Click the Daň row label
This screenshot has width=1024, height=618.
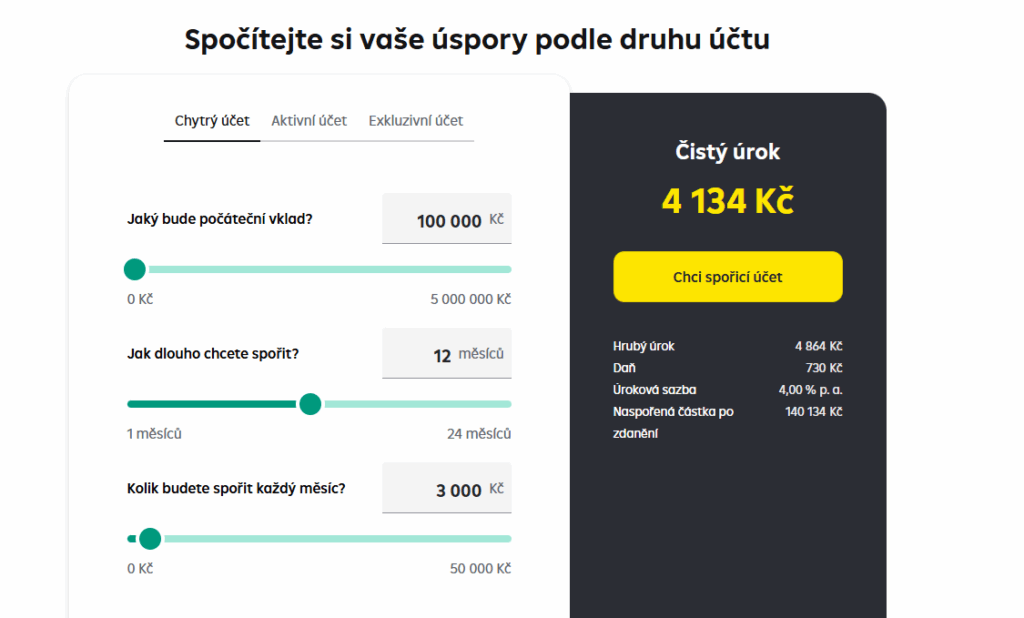(625, 368)
